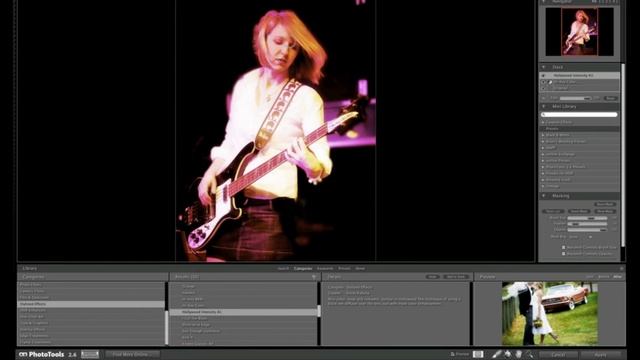Open Find More Online link
The height and width of the screenshot is (360, 640).
pos(133,354)
